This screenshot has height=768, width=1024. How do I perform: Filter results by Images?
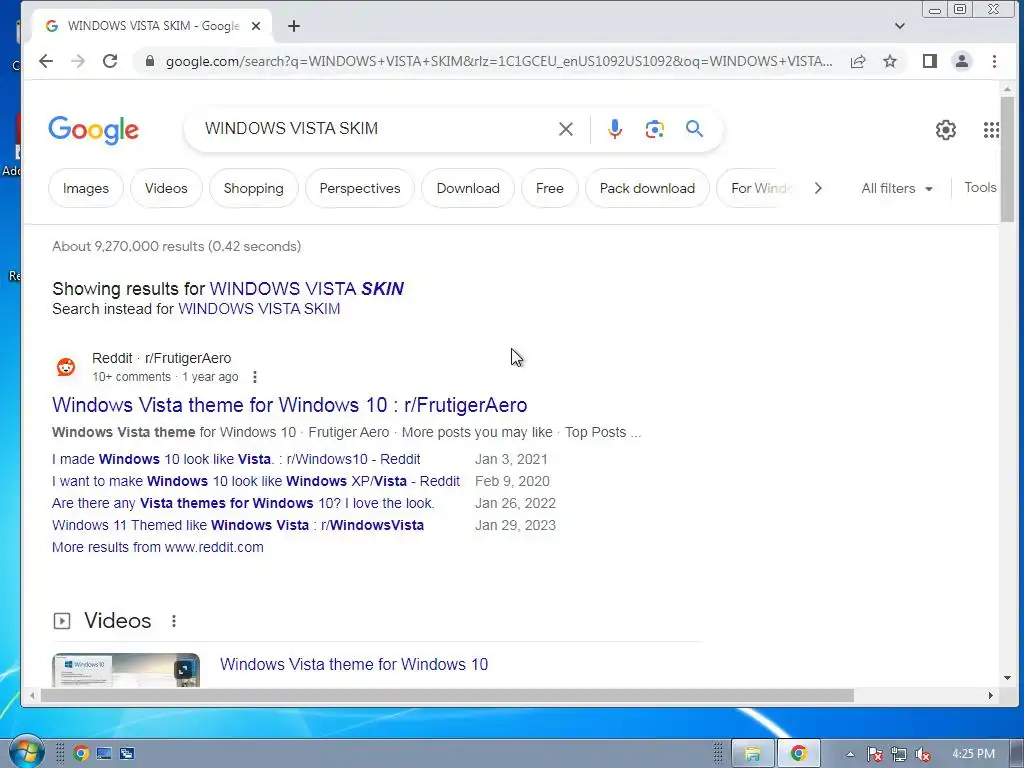point(86,188)
